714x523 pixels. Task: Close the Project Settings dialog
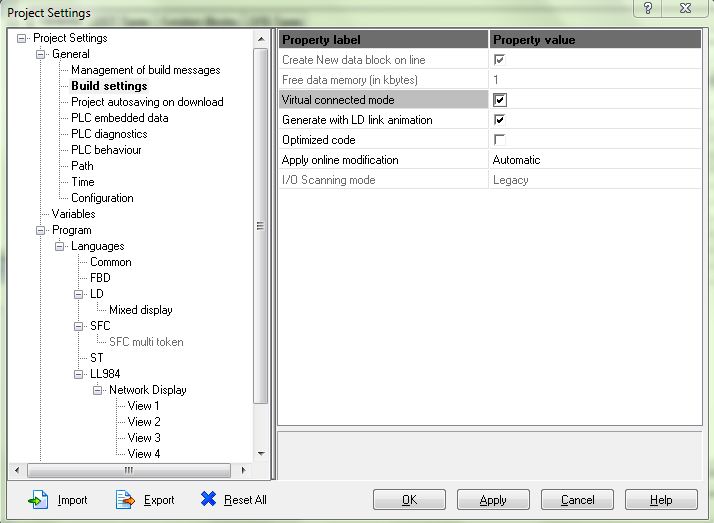point(685,8)
